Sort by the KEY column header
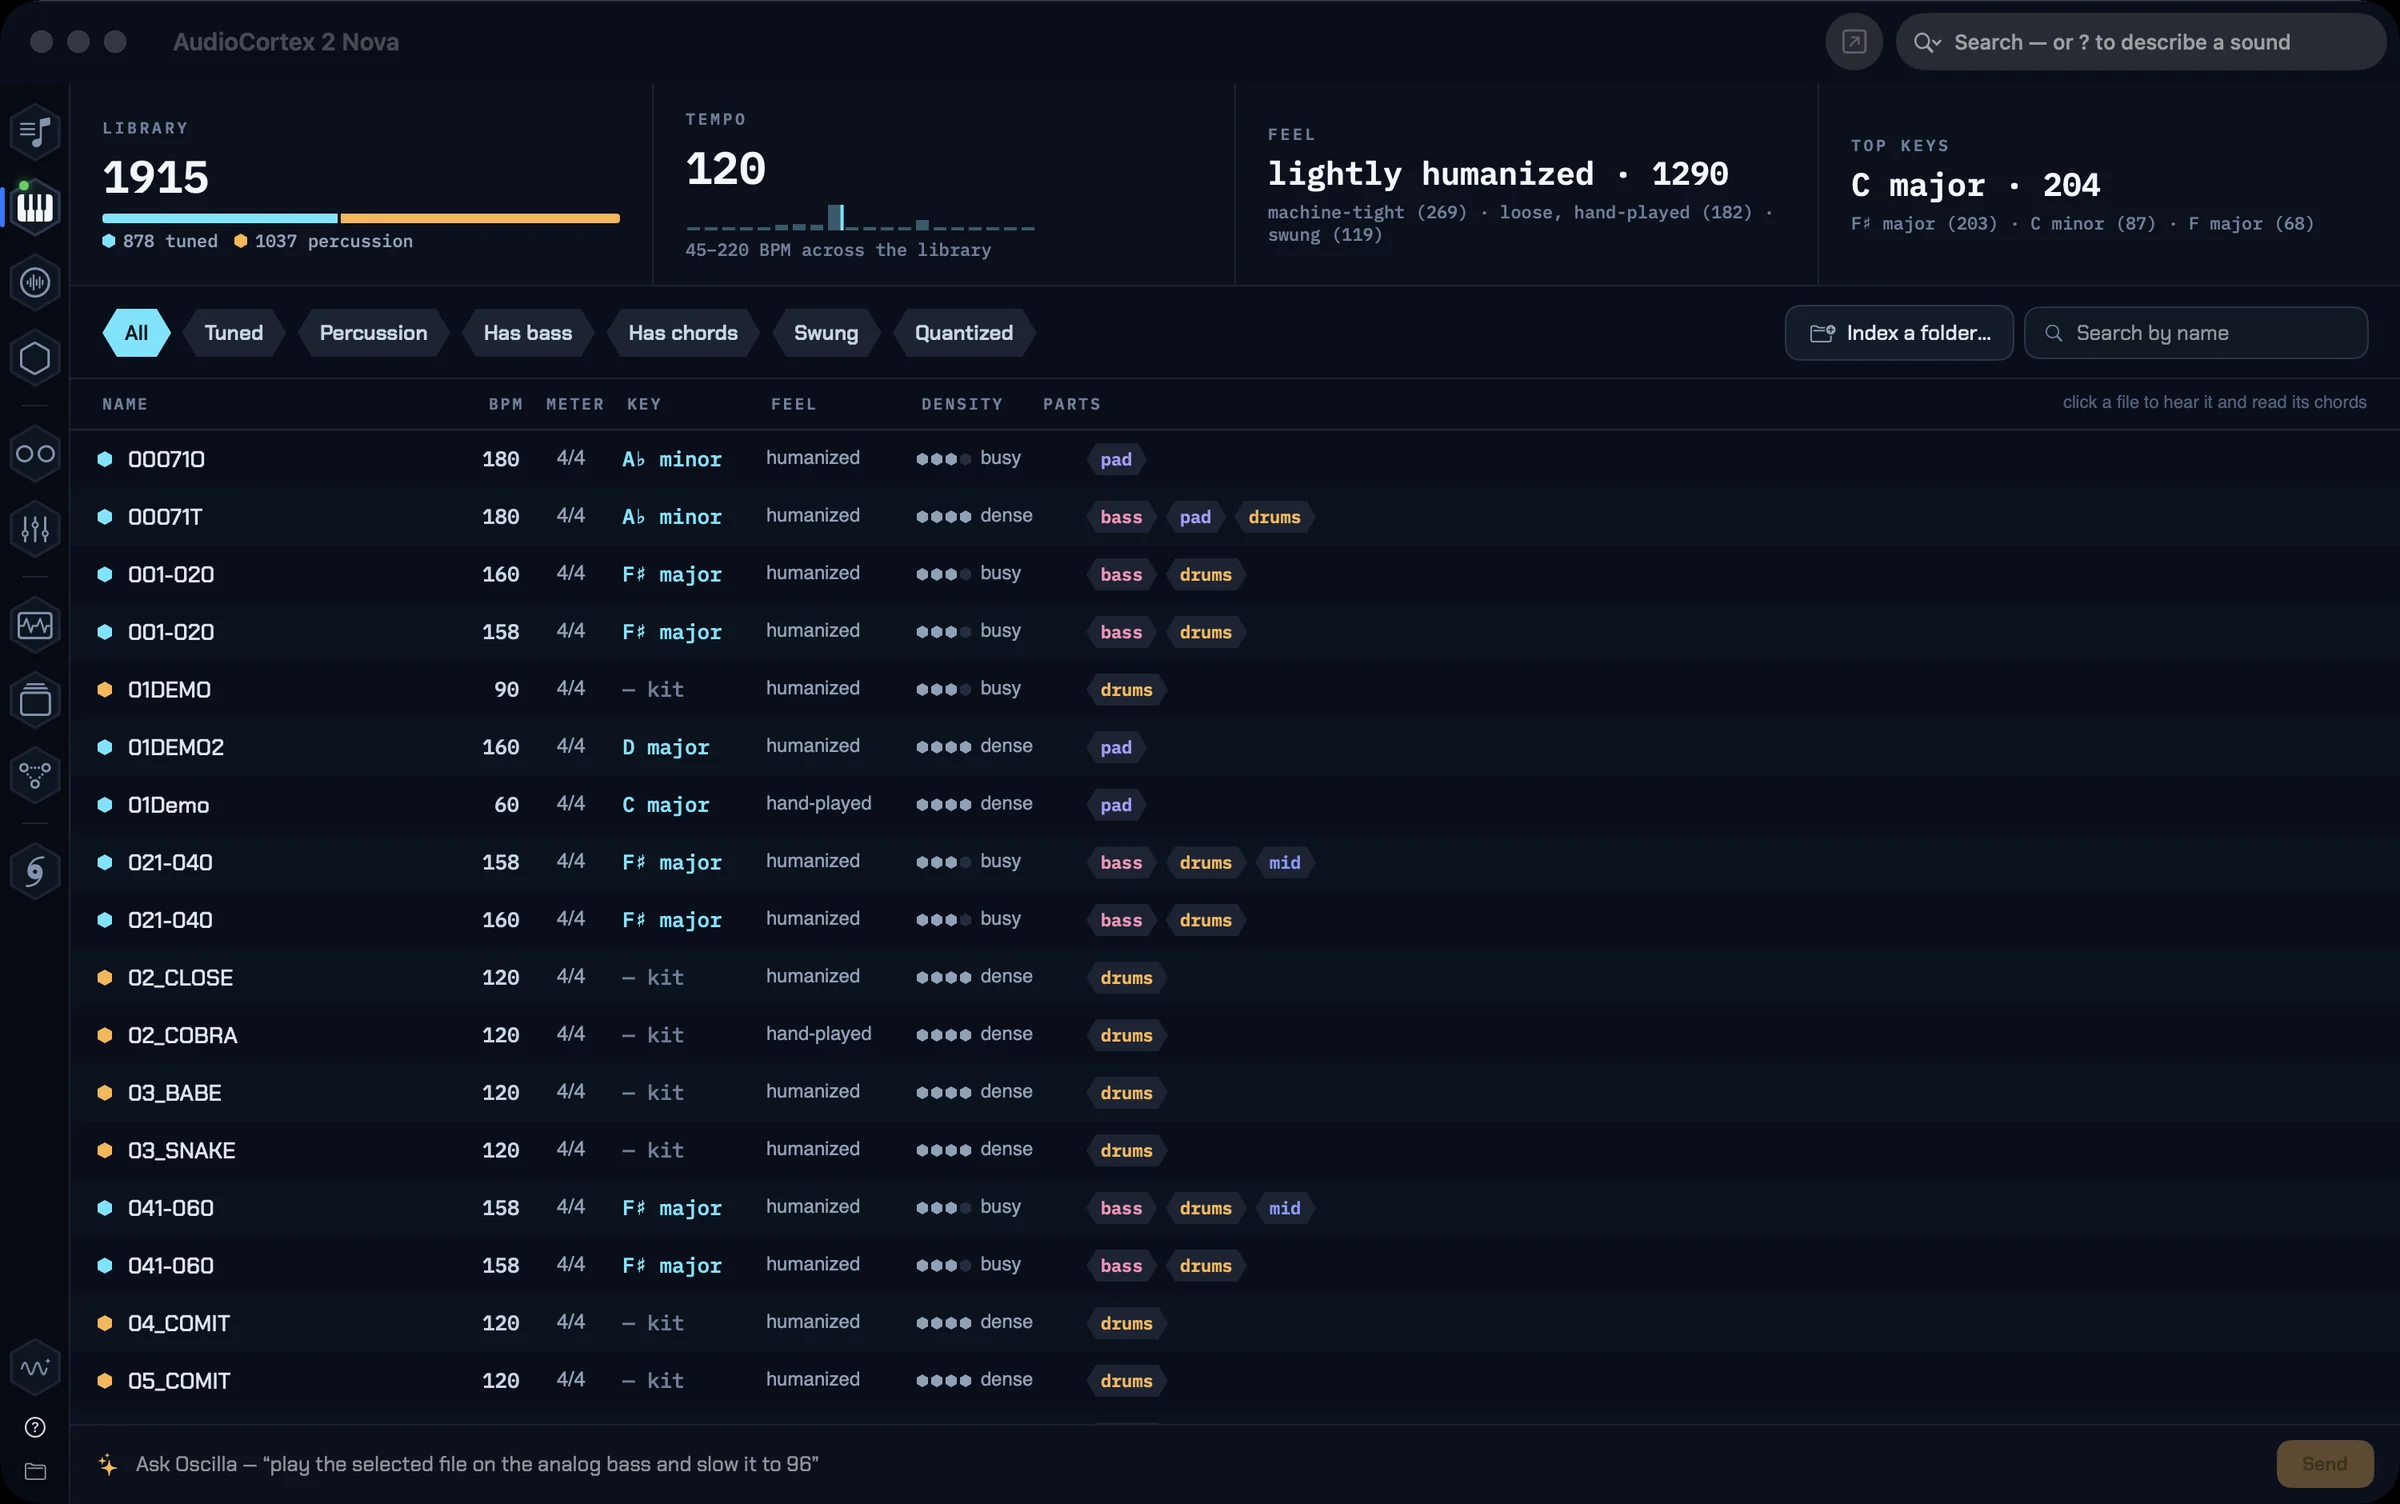Screen dimensions: 2400x1504 pos(644,404)
